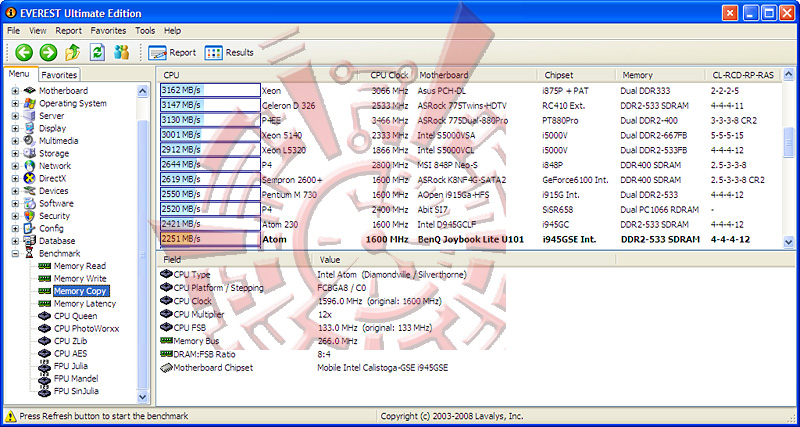The image size is (800, 427).
Task: Sort by CPU Clock column header
Action: point(389,75)
